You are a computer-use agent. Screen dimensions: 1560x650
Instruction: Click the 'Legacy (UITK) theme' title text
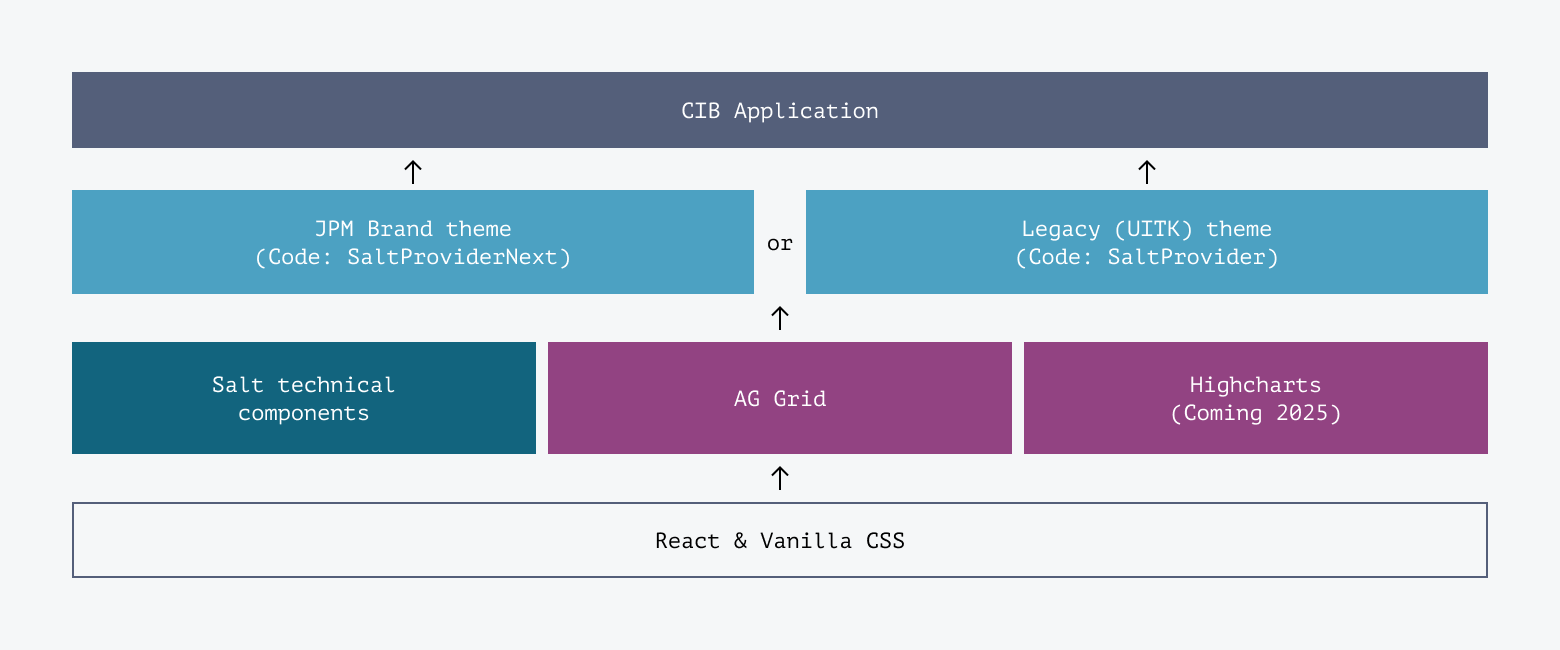point(1146,229)
